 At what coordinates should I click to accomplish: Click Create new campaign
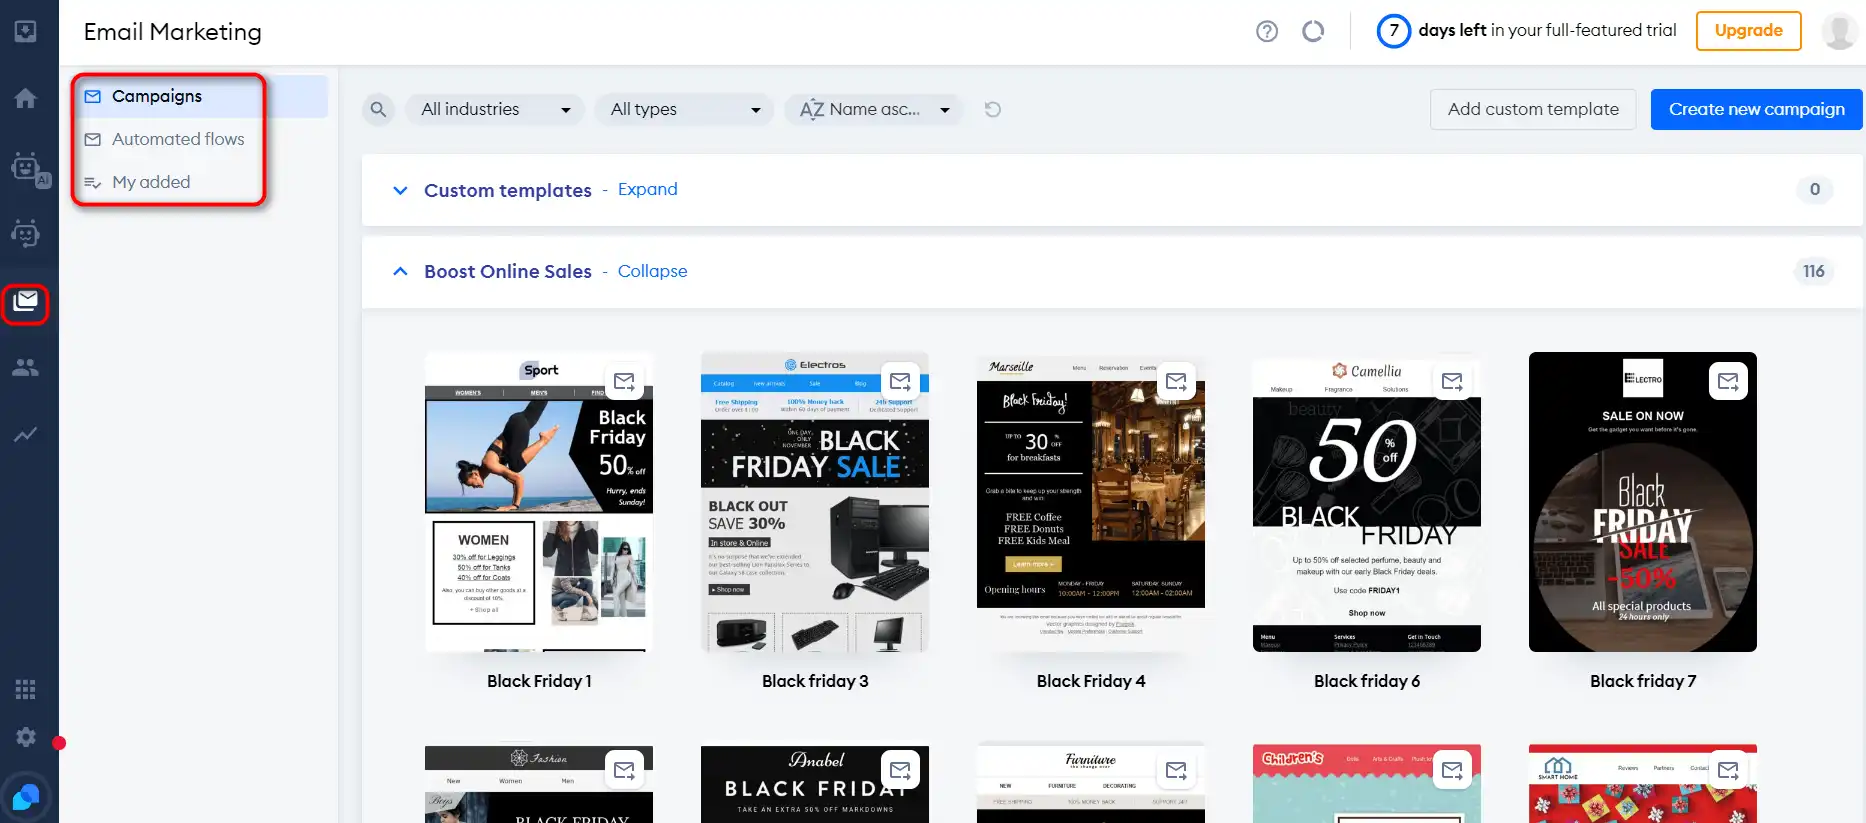[x=1756, y=109]
